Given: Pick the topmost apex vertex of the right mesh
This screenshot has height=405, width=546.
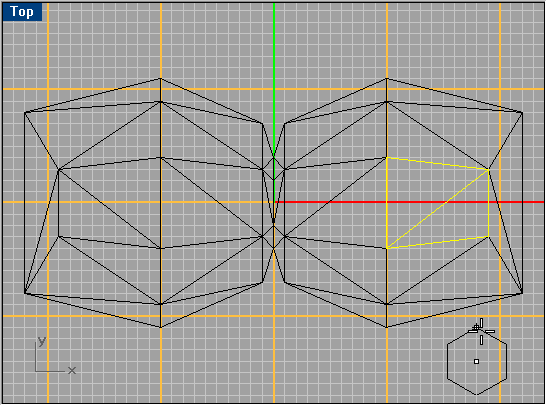Looking at the screenshot, I should 387,79.
